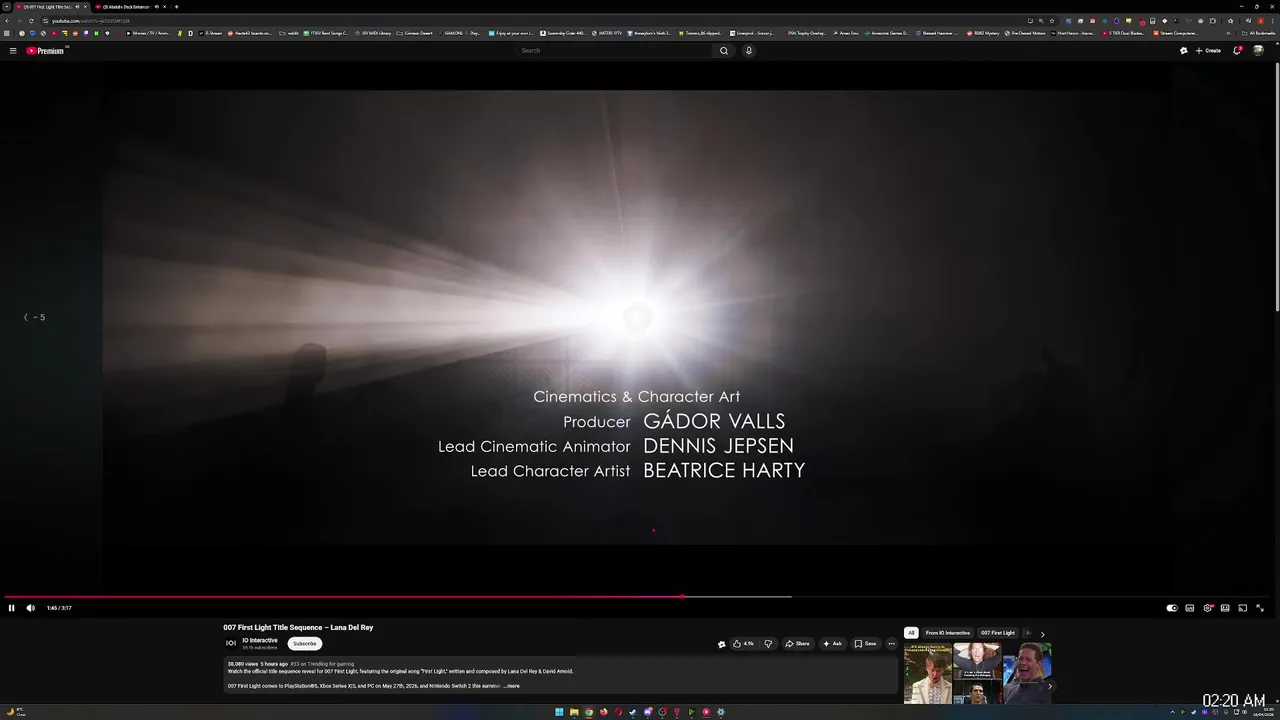Open IO Interactive channel name link
Image resolution: width=1280 pixels, height=720 pixels.
tap(260, 640)
